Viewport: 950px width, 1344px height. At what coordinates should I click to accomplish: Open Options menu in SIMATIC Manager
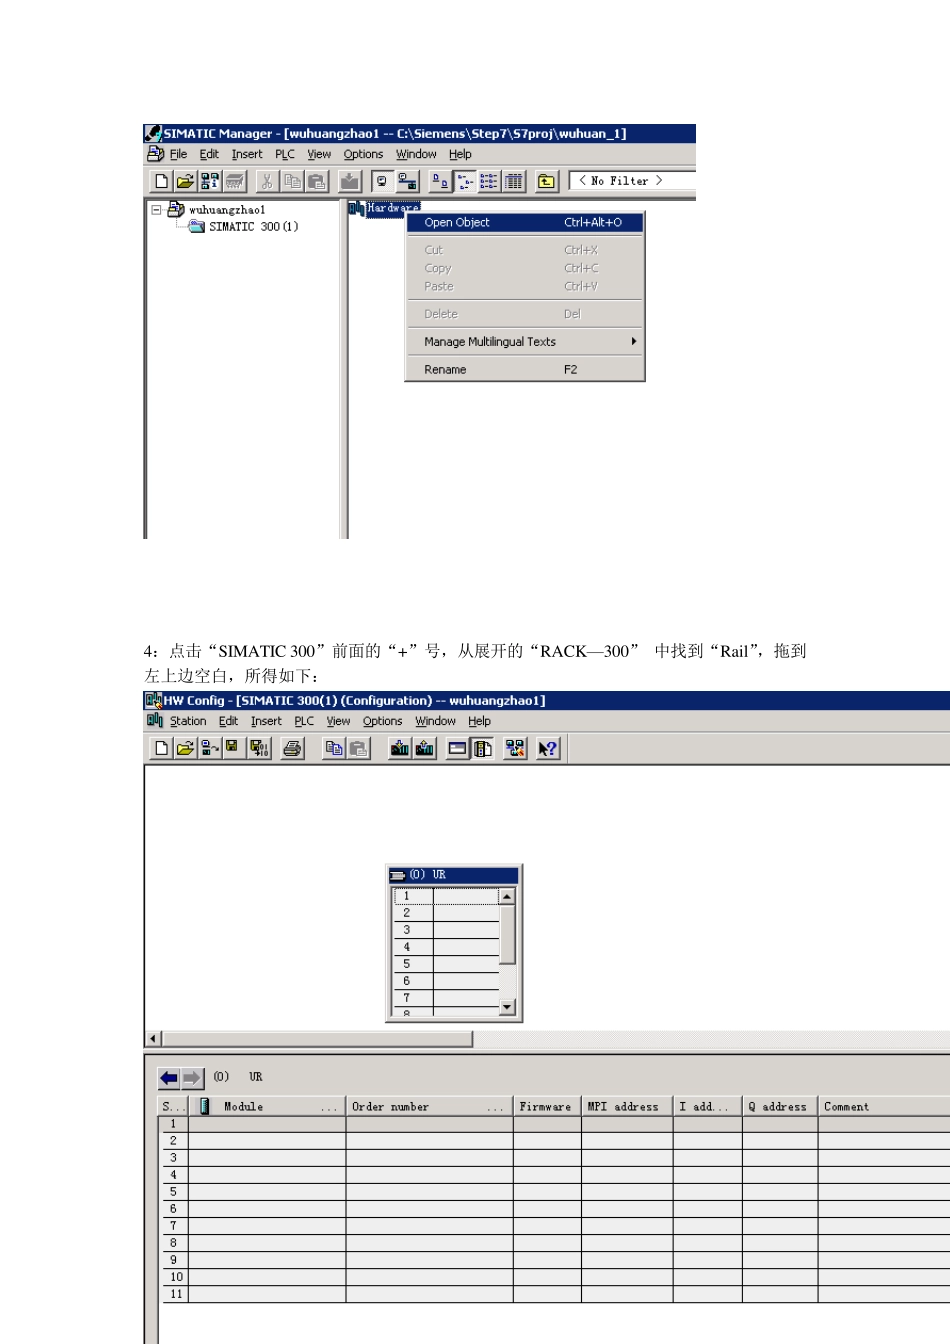tap(363, 154)
